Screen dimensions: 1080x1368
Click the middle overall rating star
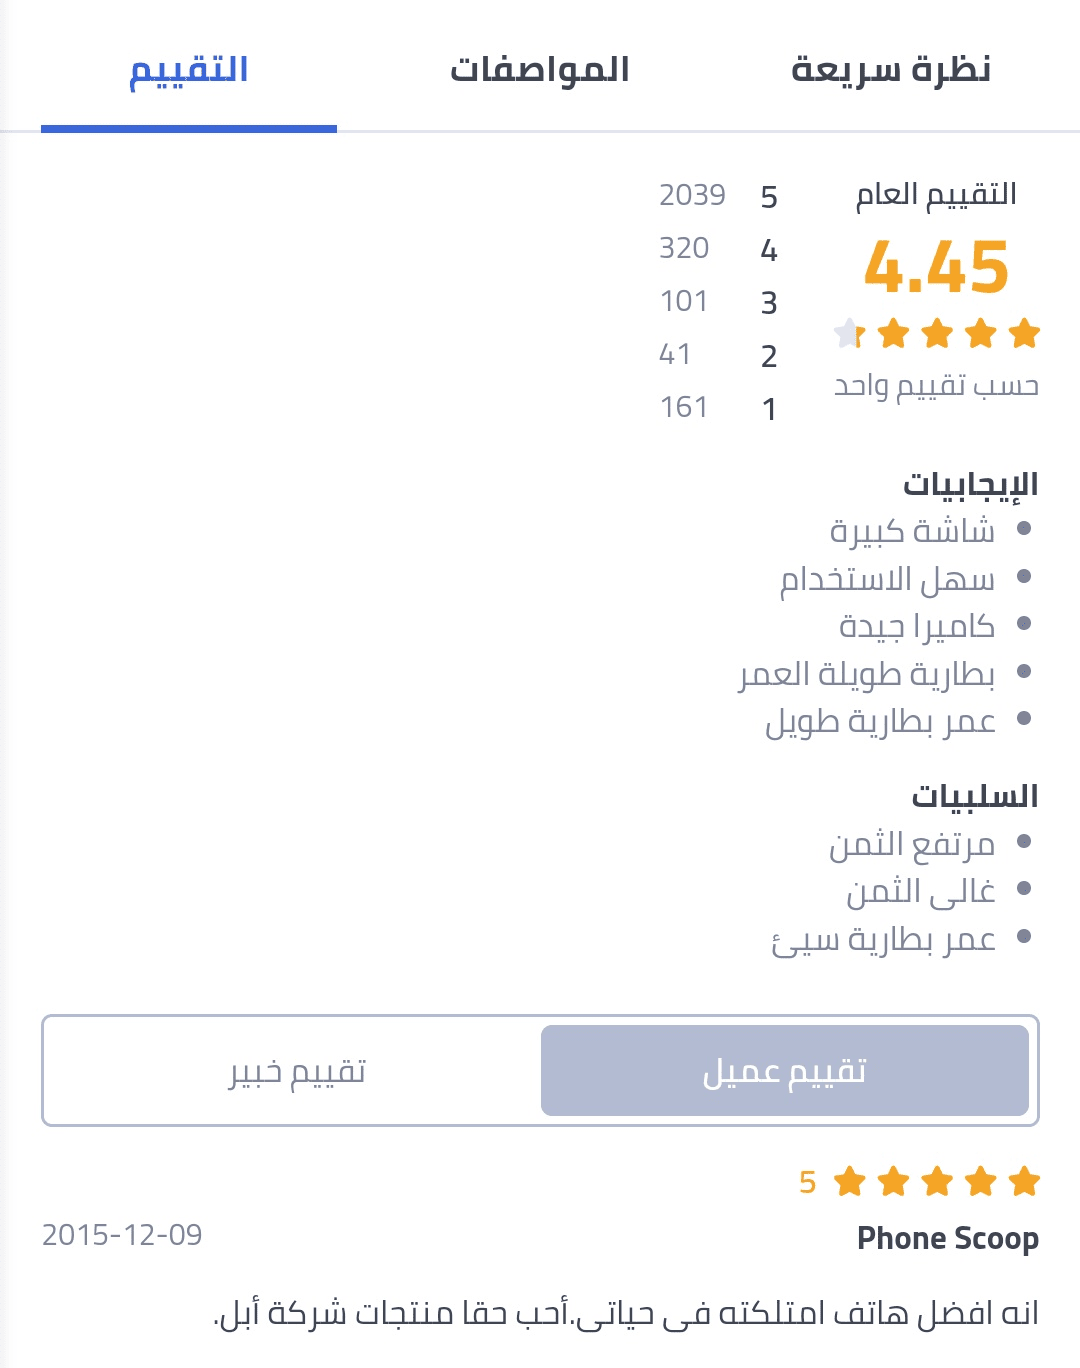937,333
